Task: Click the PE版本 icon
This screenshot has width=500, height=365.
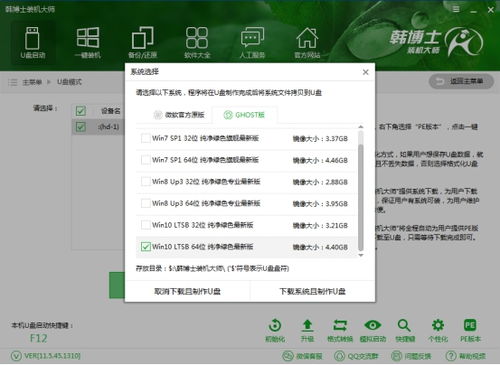Action: [x=470, y=325]
